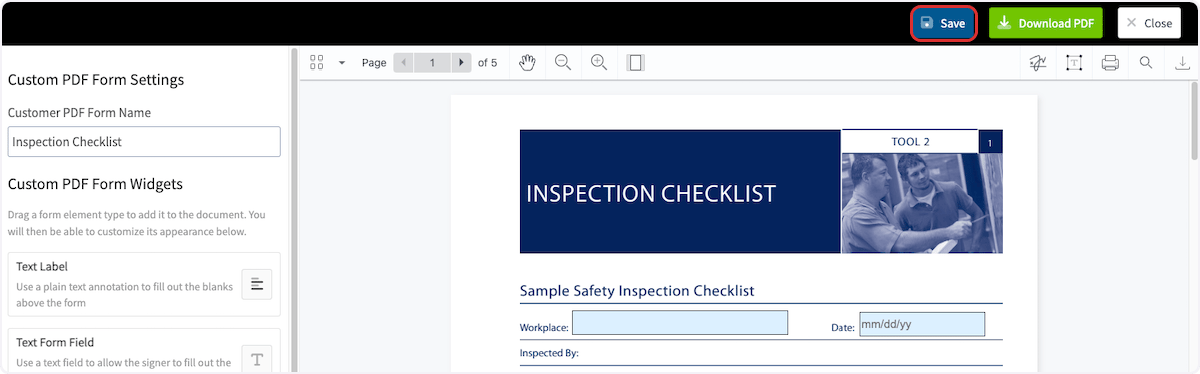Select the Text Form Field widget icon

pos(256,360)
